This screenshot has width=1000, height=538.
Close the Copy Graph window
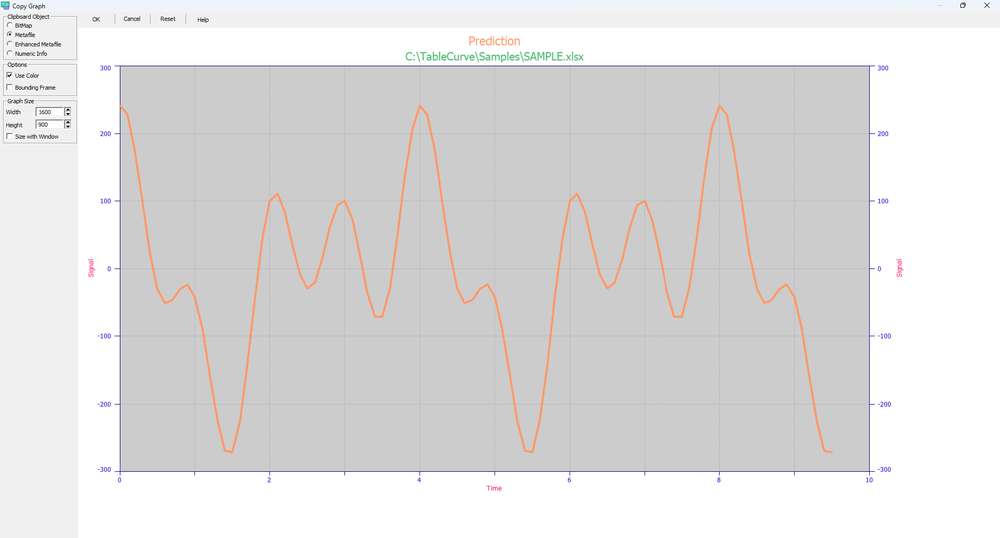tap(987, 5)
